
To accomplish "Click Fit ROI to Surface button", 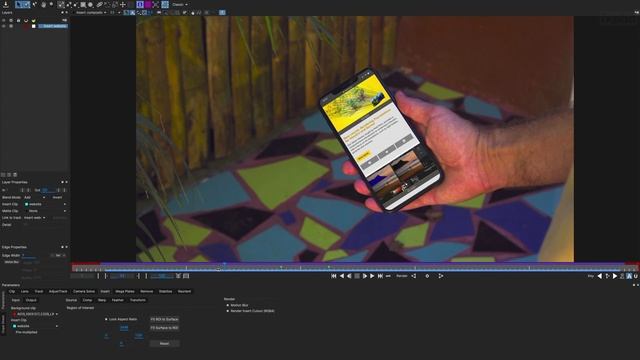I will pos(164,319).
